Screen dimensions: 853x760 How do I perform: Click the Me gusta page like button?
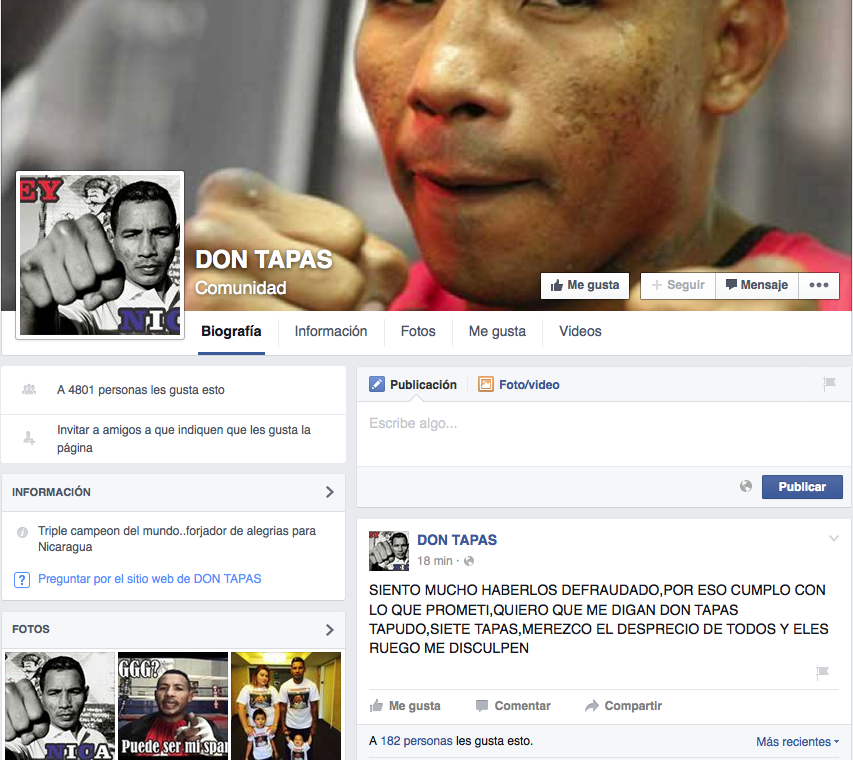tap(585, 286)
